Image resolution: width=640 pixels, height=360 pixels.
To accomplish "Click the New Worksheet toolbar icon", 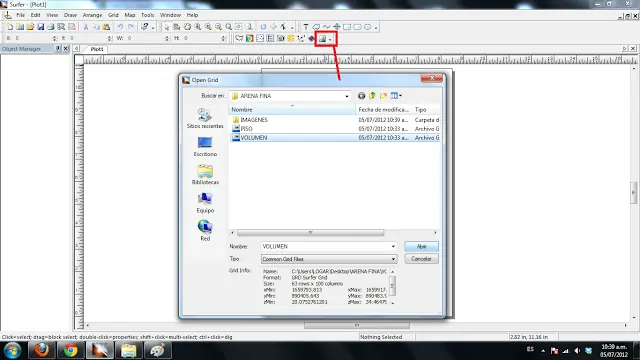I will point(20,27).
